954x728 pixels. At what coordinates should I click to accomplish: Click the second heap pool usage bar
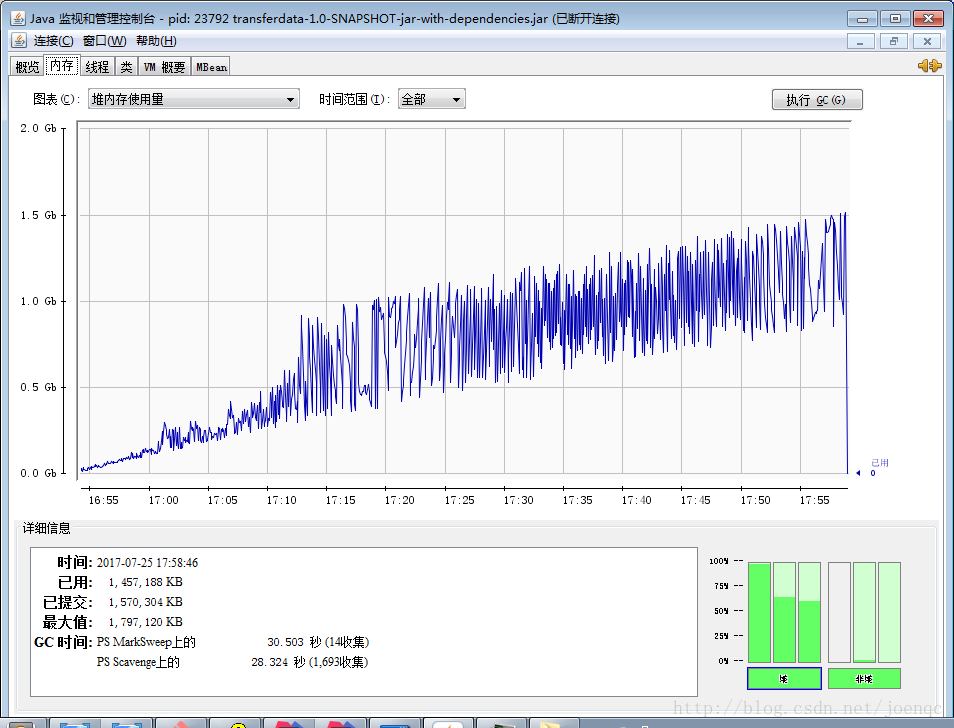(784, 612)
